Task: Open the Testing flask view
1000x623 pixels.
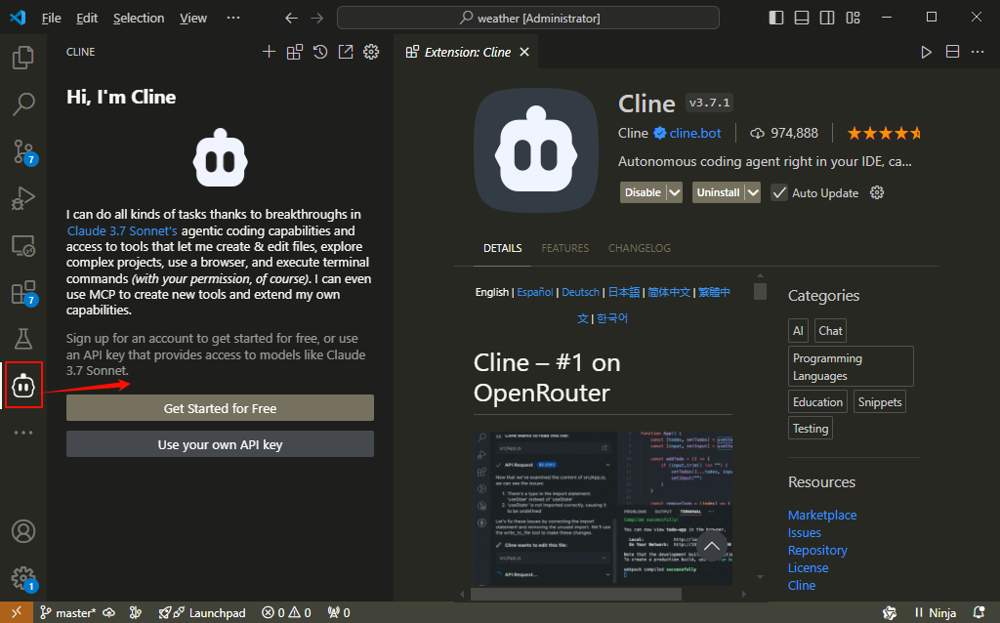Action: [23, 340]
